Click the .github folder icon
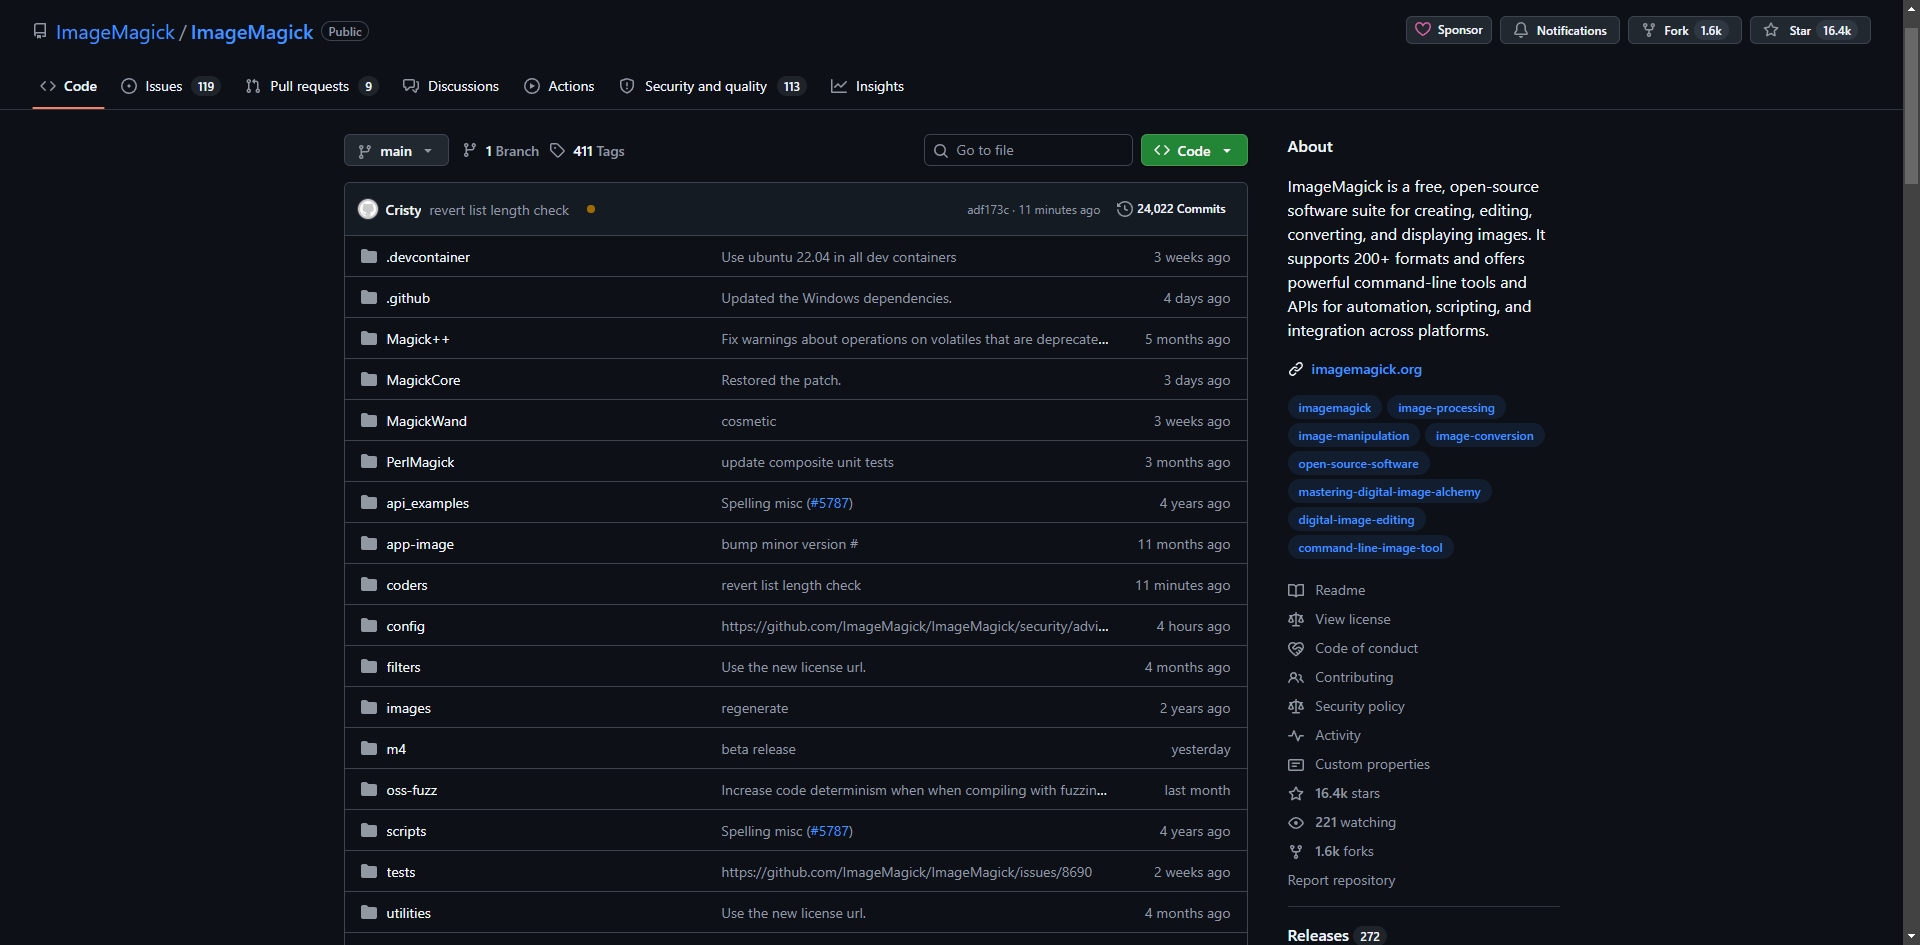This screenshot has width=1920, height=945. point(369,298)
